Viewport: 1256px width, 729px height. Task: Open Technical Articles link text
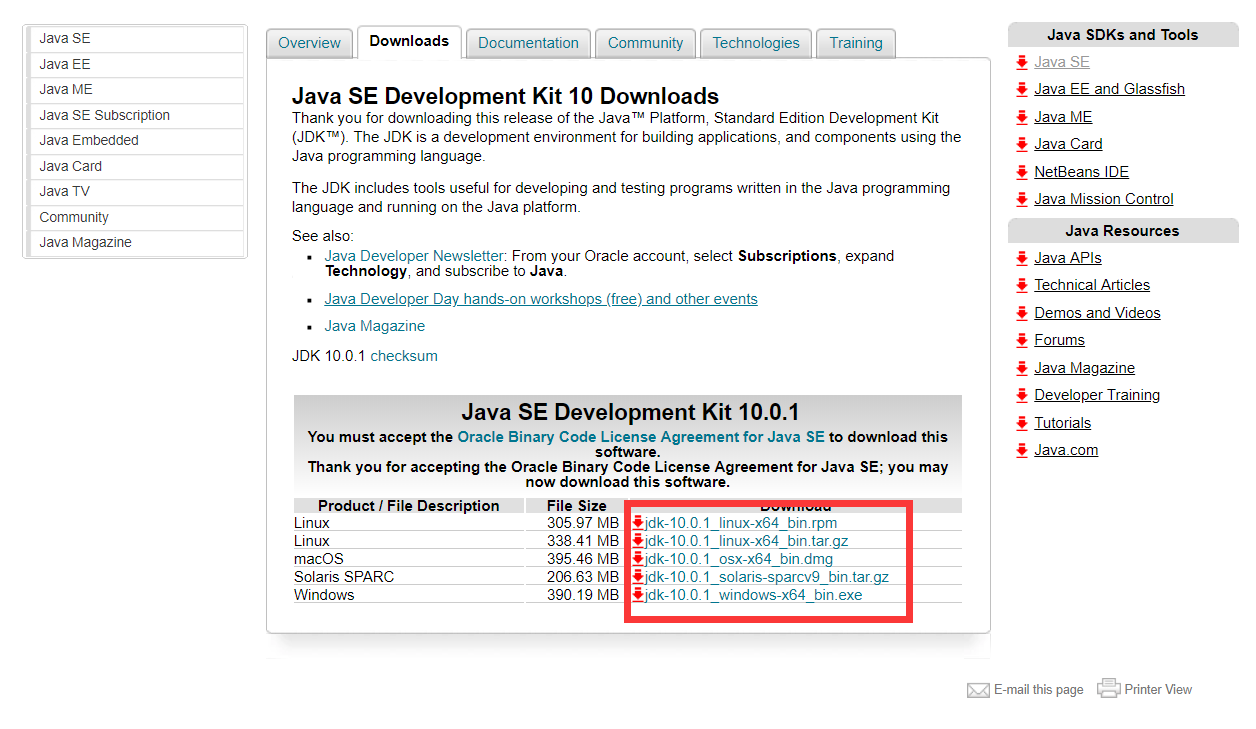point(1092,285)
